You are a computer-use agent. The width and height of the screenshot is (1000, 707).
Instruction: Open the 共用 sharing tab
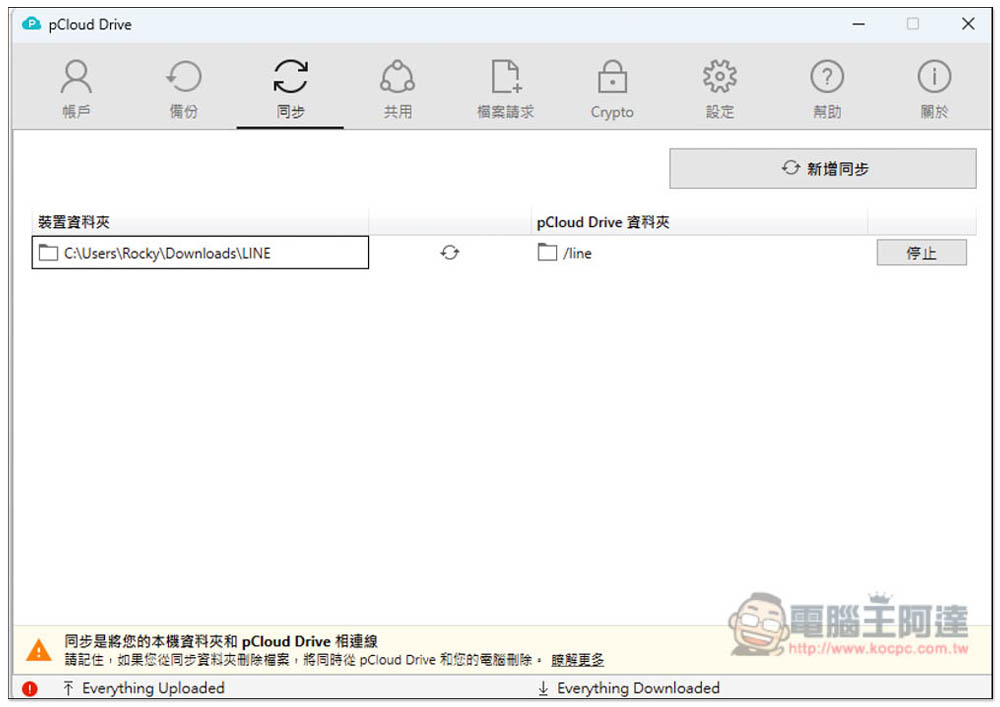(397, 88)
